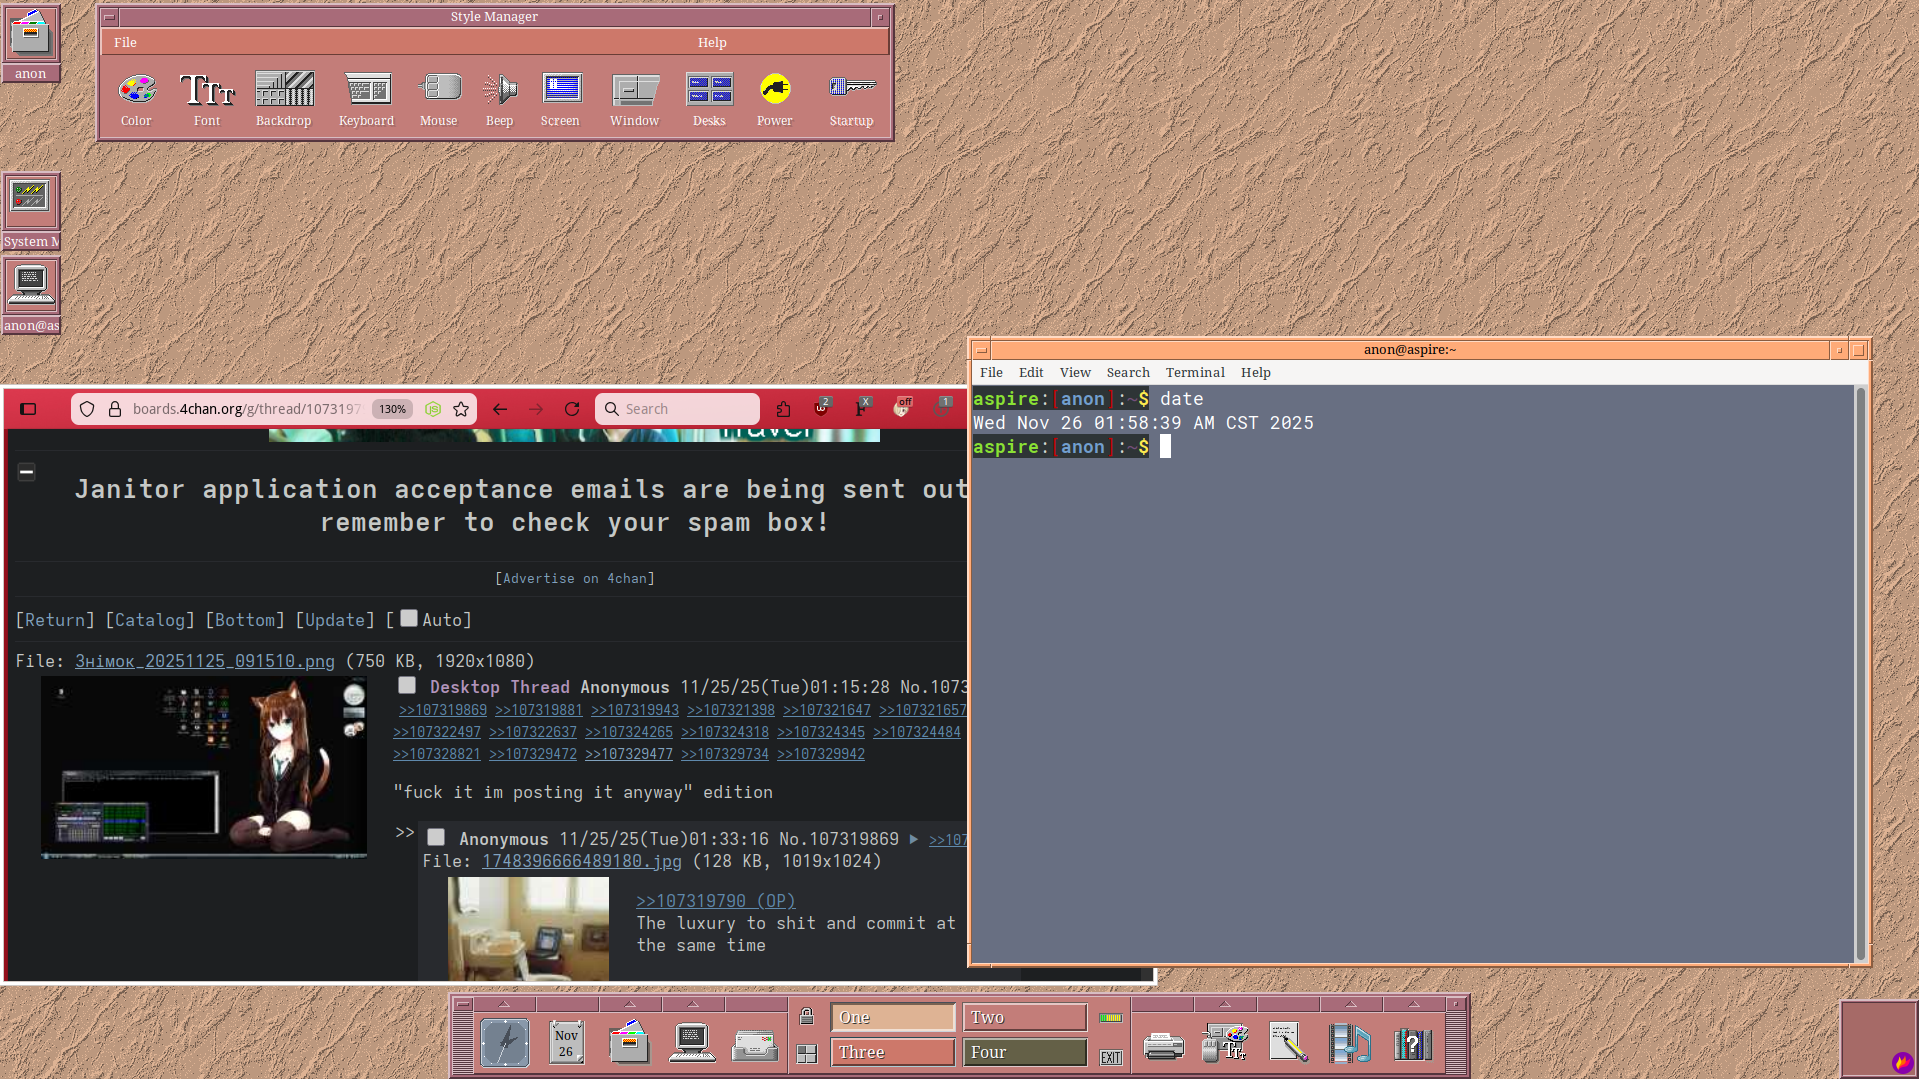Tick the Desktop Thread post checkbox
This screenshot has width=1919, height=1079.
click(407, 685)
